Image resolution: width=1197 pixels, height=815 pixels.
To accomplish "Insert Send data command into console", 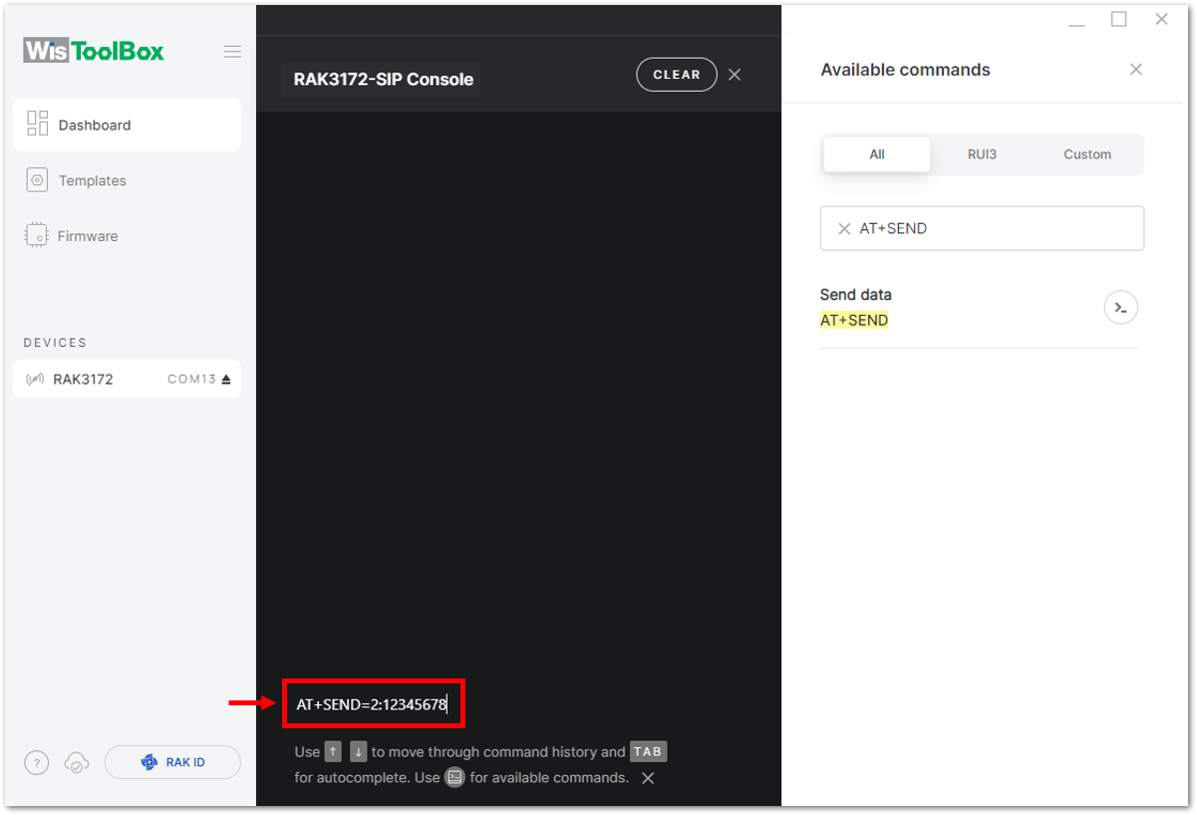I will (x=1120, y=308).
